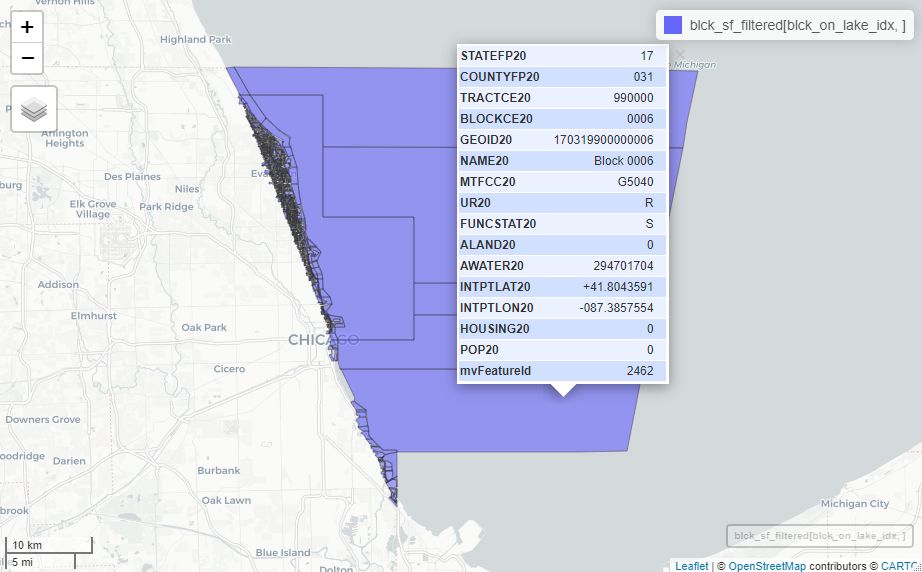
Task: Open the OpenStreetMap attribution link
Action: [767, 566]
